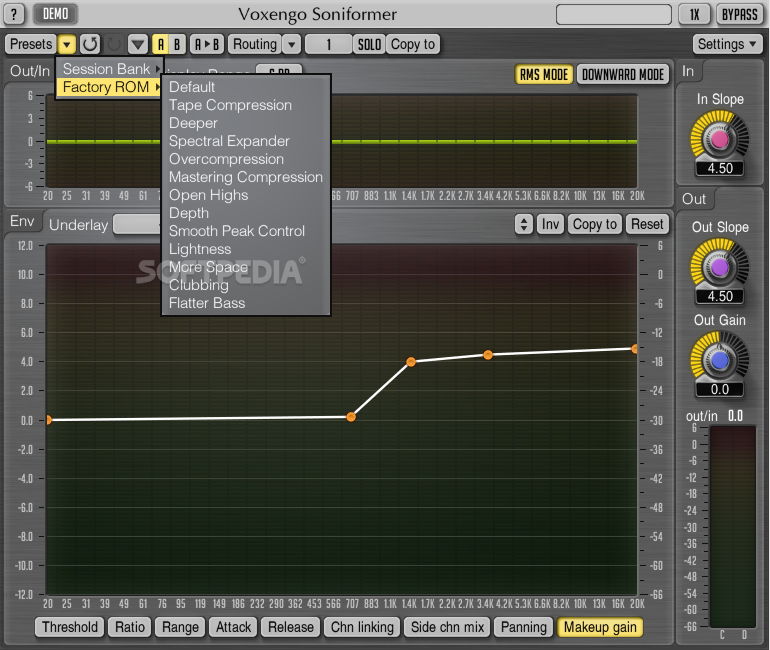Click the Out Gain 0.0 value

click(720, 389)
